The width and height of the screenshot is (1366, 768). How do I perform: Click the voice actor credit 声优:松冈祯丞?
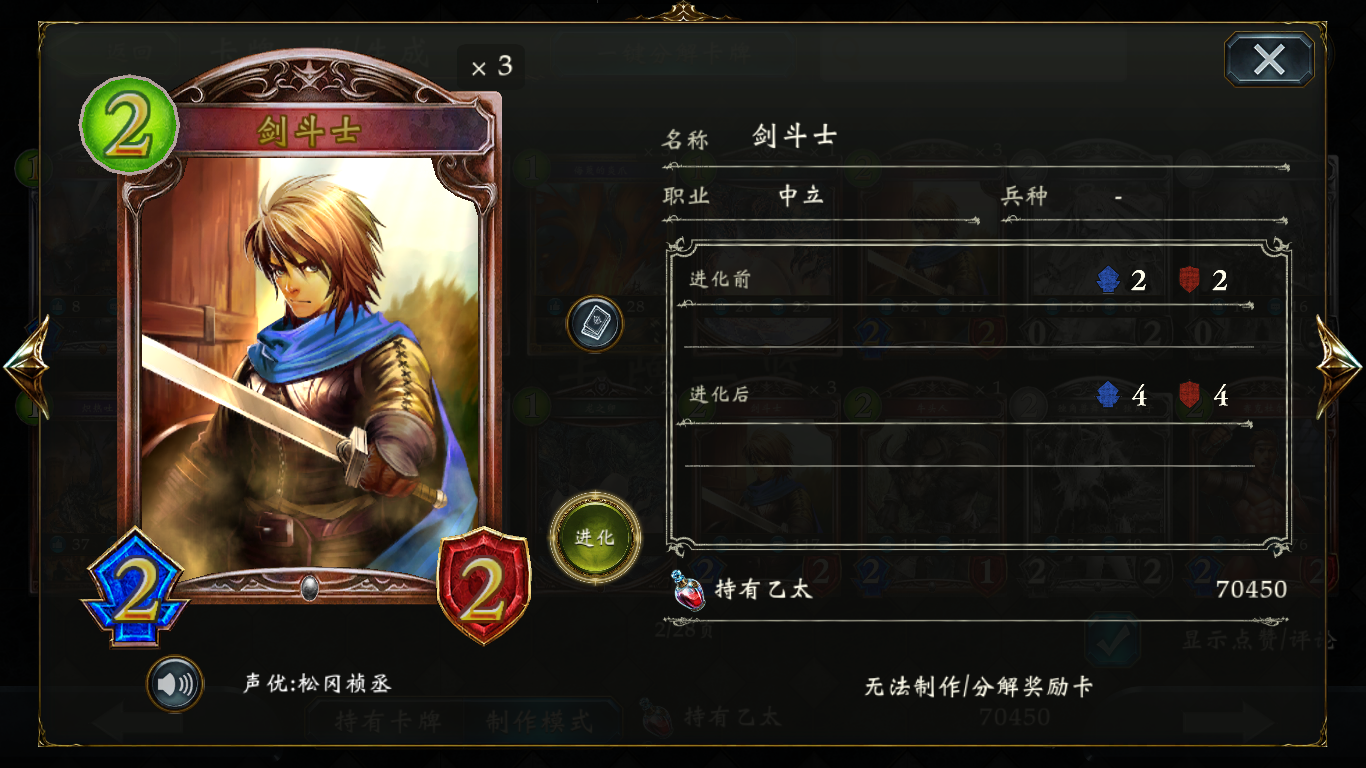[x=317, y=684]
